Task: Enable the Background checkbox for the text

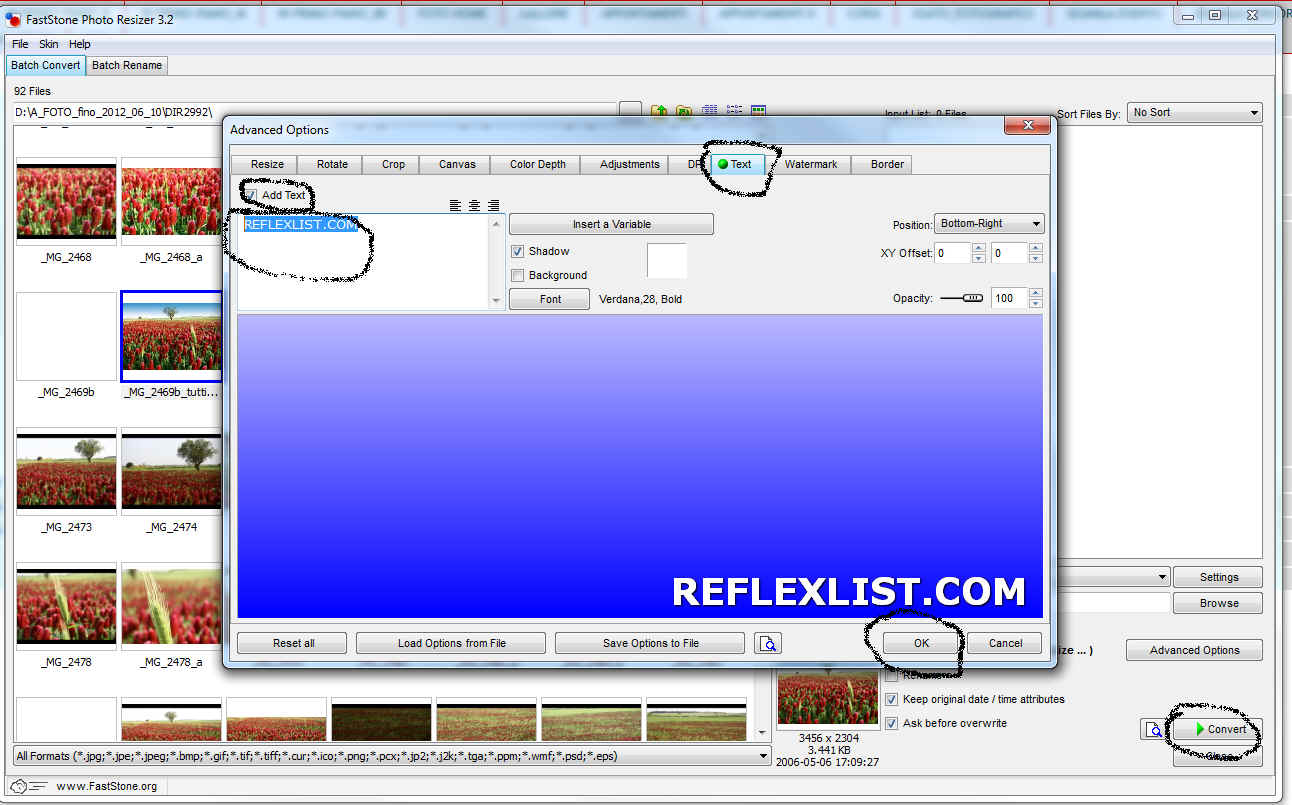Action: [x=518, y=275]
